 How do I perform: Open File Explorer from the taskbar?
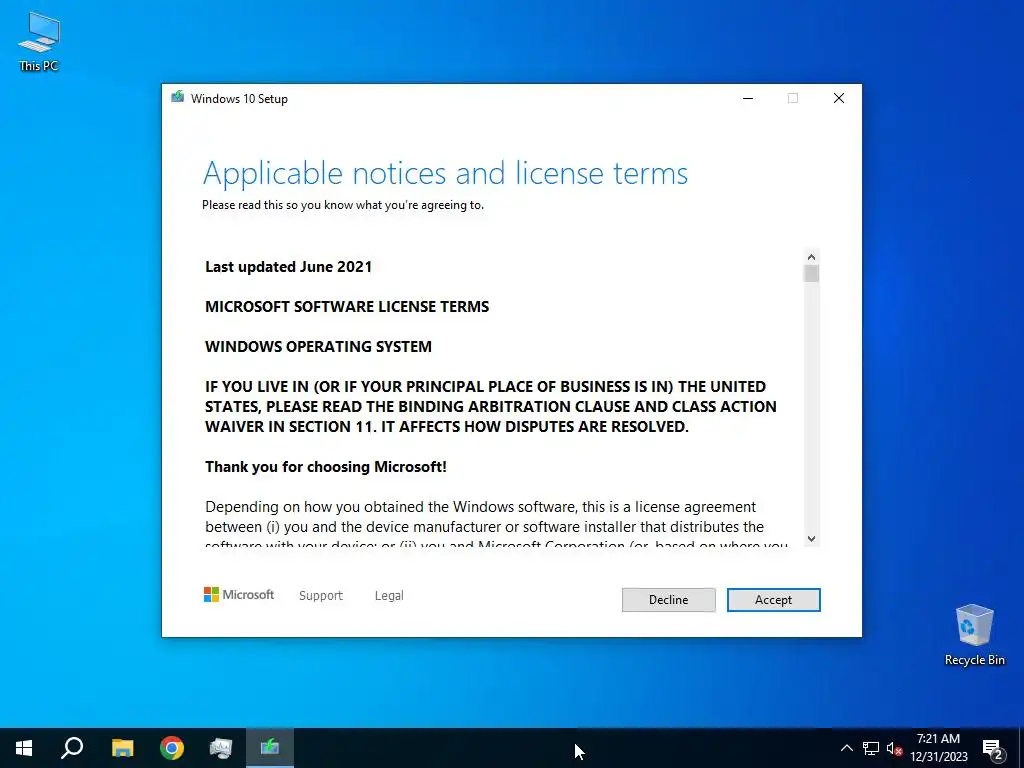pos(122,748)
